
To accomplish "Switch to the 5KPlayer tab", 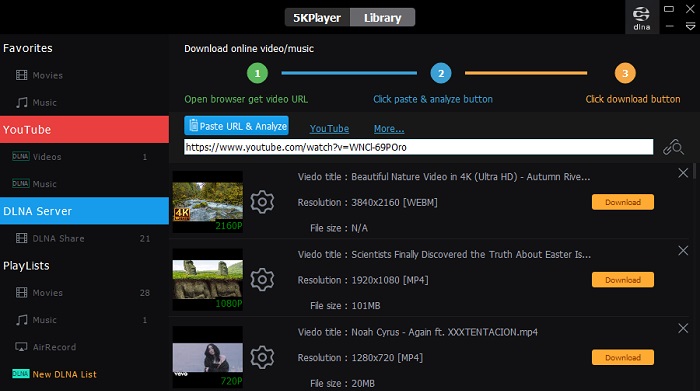I will (317, 18).
